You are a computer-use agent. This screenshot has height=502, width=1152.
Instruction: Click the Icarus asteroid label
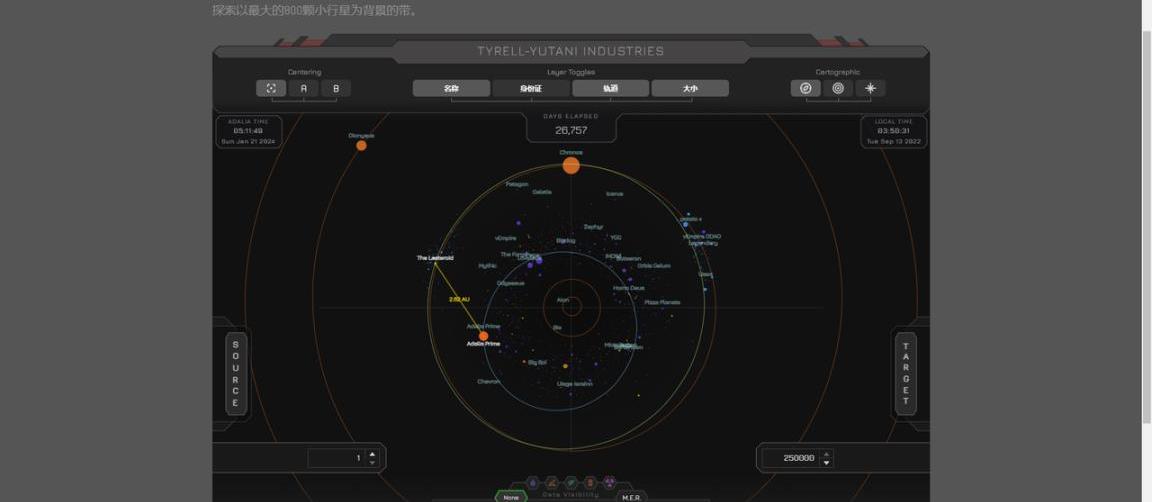click(x=615, y=194)
